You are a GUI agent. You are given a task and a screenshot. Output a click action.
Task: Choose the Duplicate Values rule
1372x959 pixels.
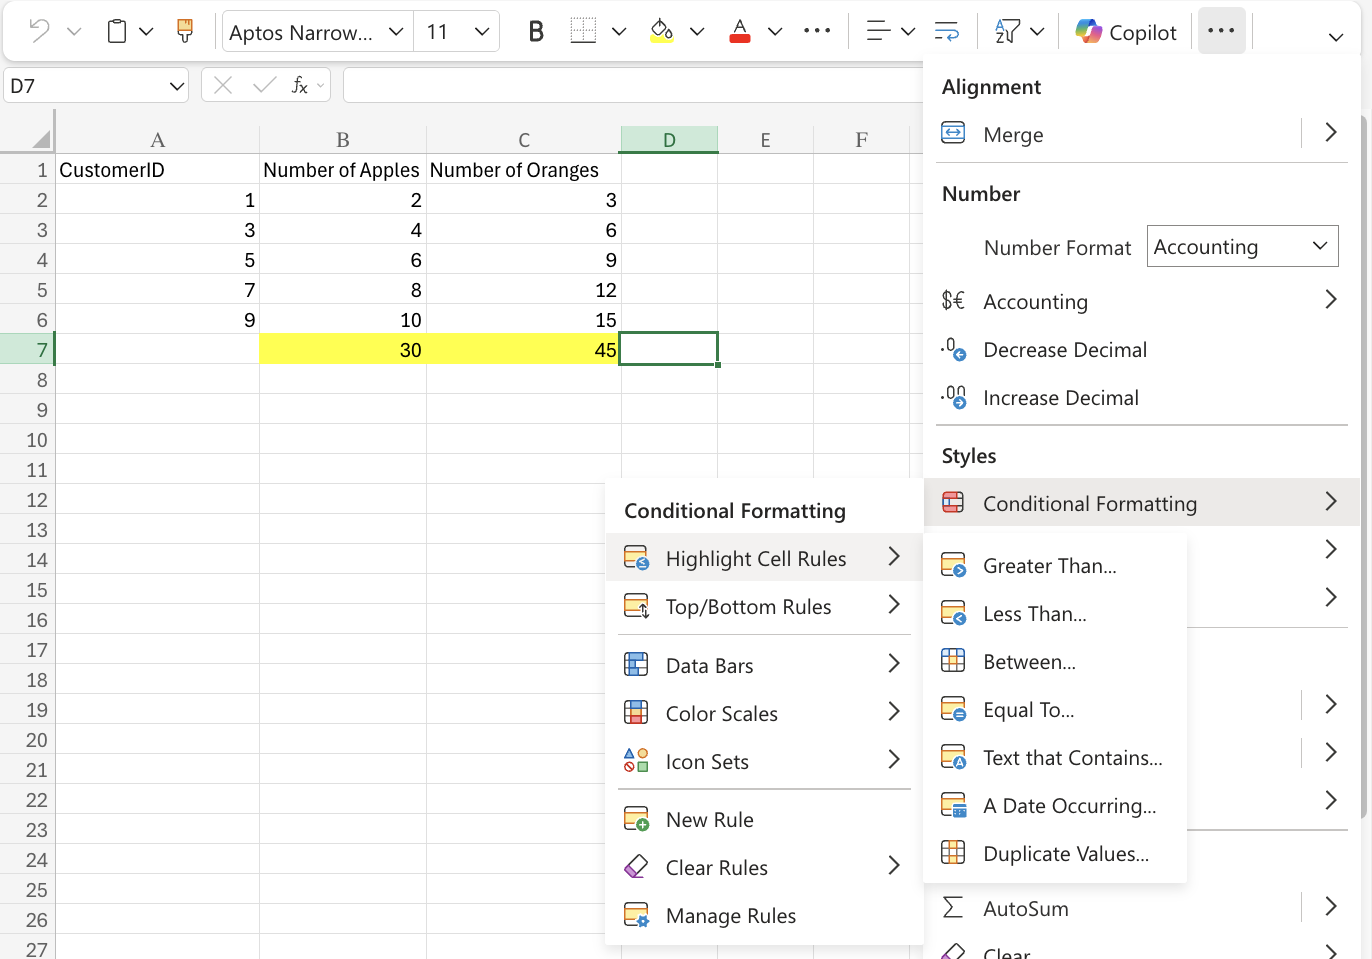click(x=1064, y=853)
